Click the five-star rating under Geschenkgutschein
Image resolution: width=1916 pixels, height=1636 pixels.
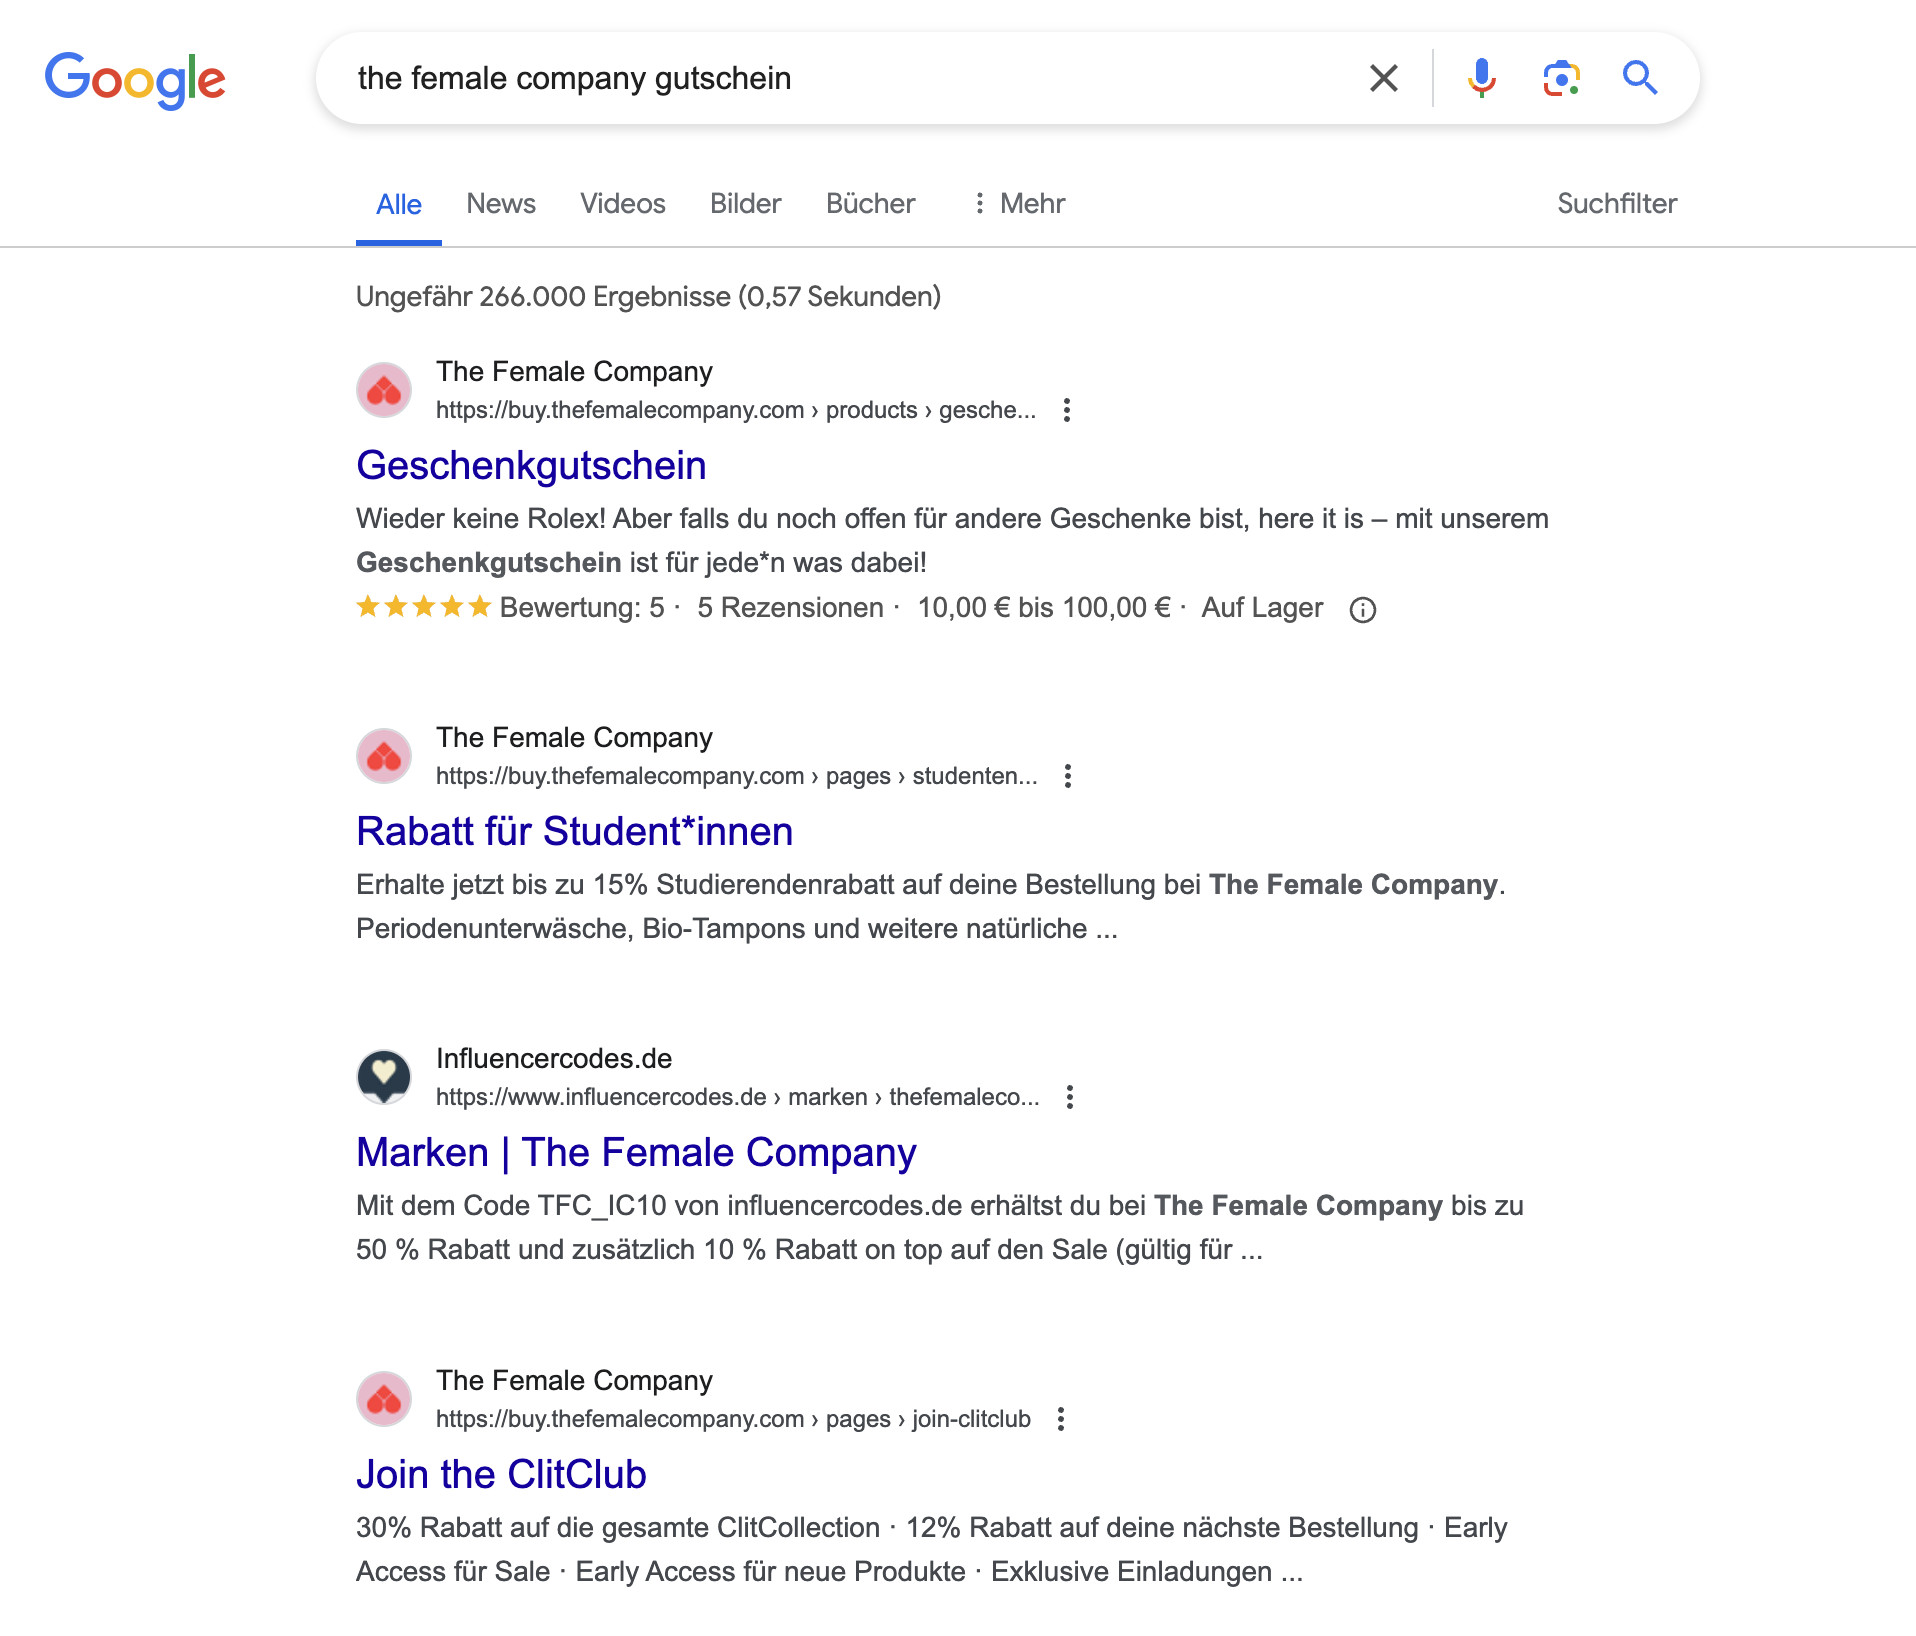(422, 606)
